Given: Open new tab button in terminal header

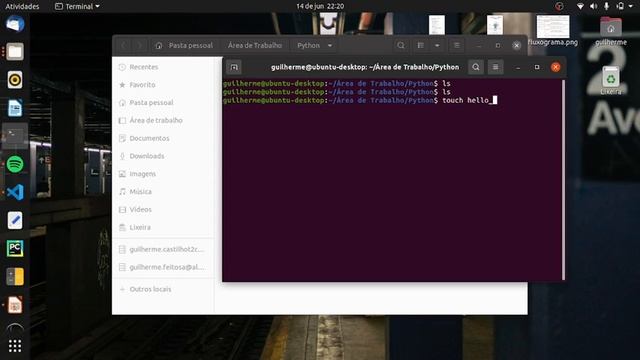Looking at the screenshot, I should 234,67.
